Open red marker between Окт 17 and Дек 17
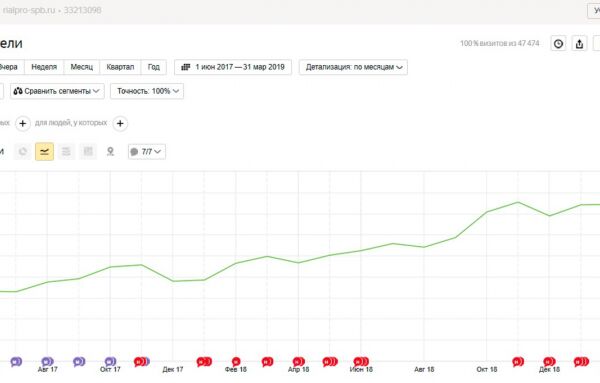Viewport: 600px width, 383px height. pyautogui.click(x=141, y=361)
